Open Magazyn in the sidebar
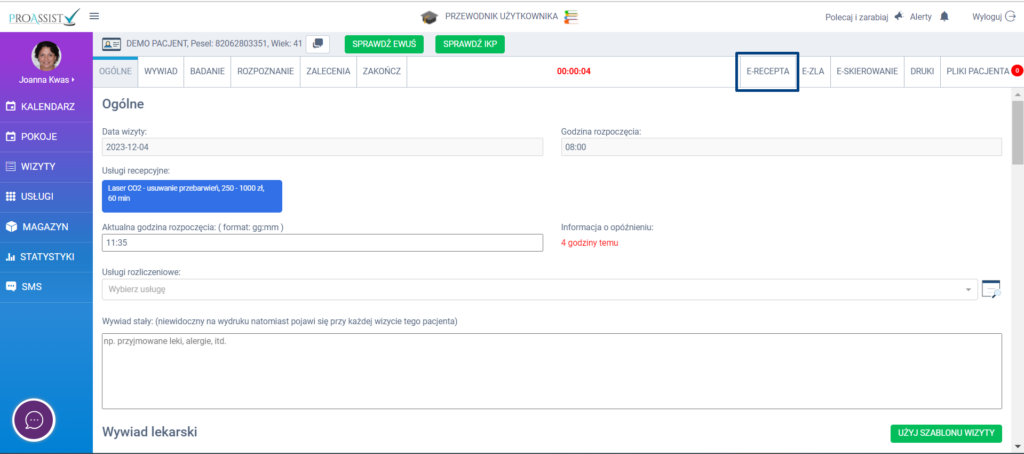The height and width of the screenshot is (454, 1024). point(46,227)
